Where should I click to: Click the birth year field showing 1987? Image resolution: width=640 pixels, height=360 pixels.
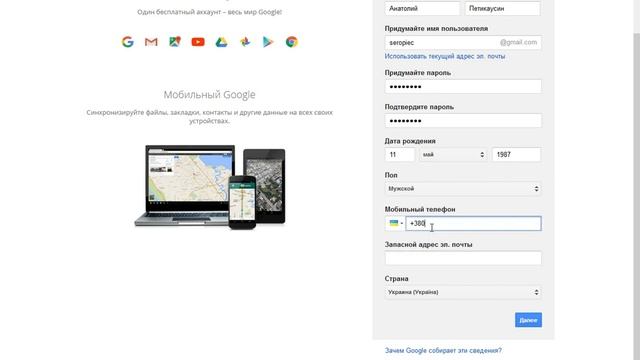point(516,155)
